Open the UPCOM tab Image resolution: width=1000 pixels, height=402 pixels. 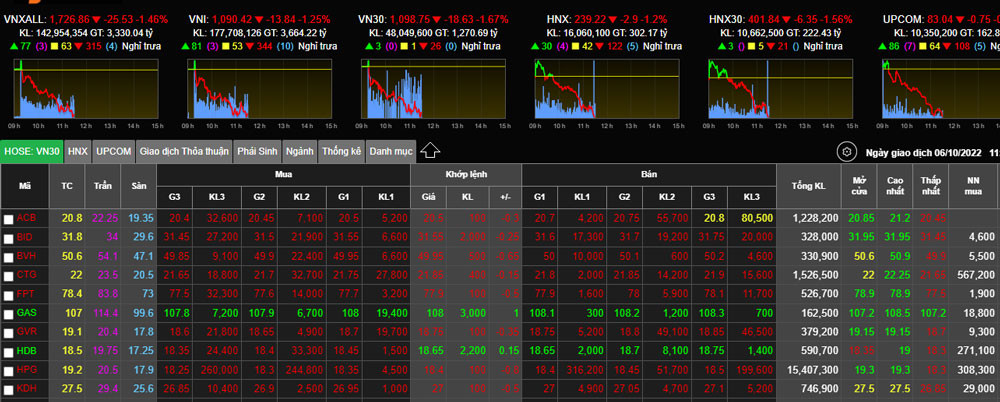(115, 151)
